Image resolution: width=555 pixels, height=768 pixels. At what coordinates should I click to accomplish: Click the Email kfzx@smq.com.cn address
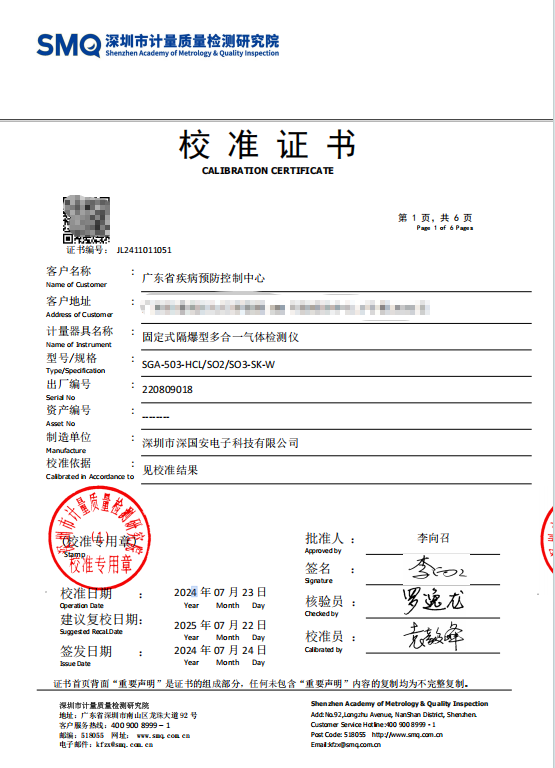(345, 744)
